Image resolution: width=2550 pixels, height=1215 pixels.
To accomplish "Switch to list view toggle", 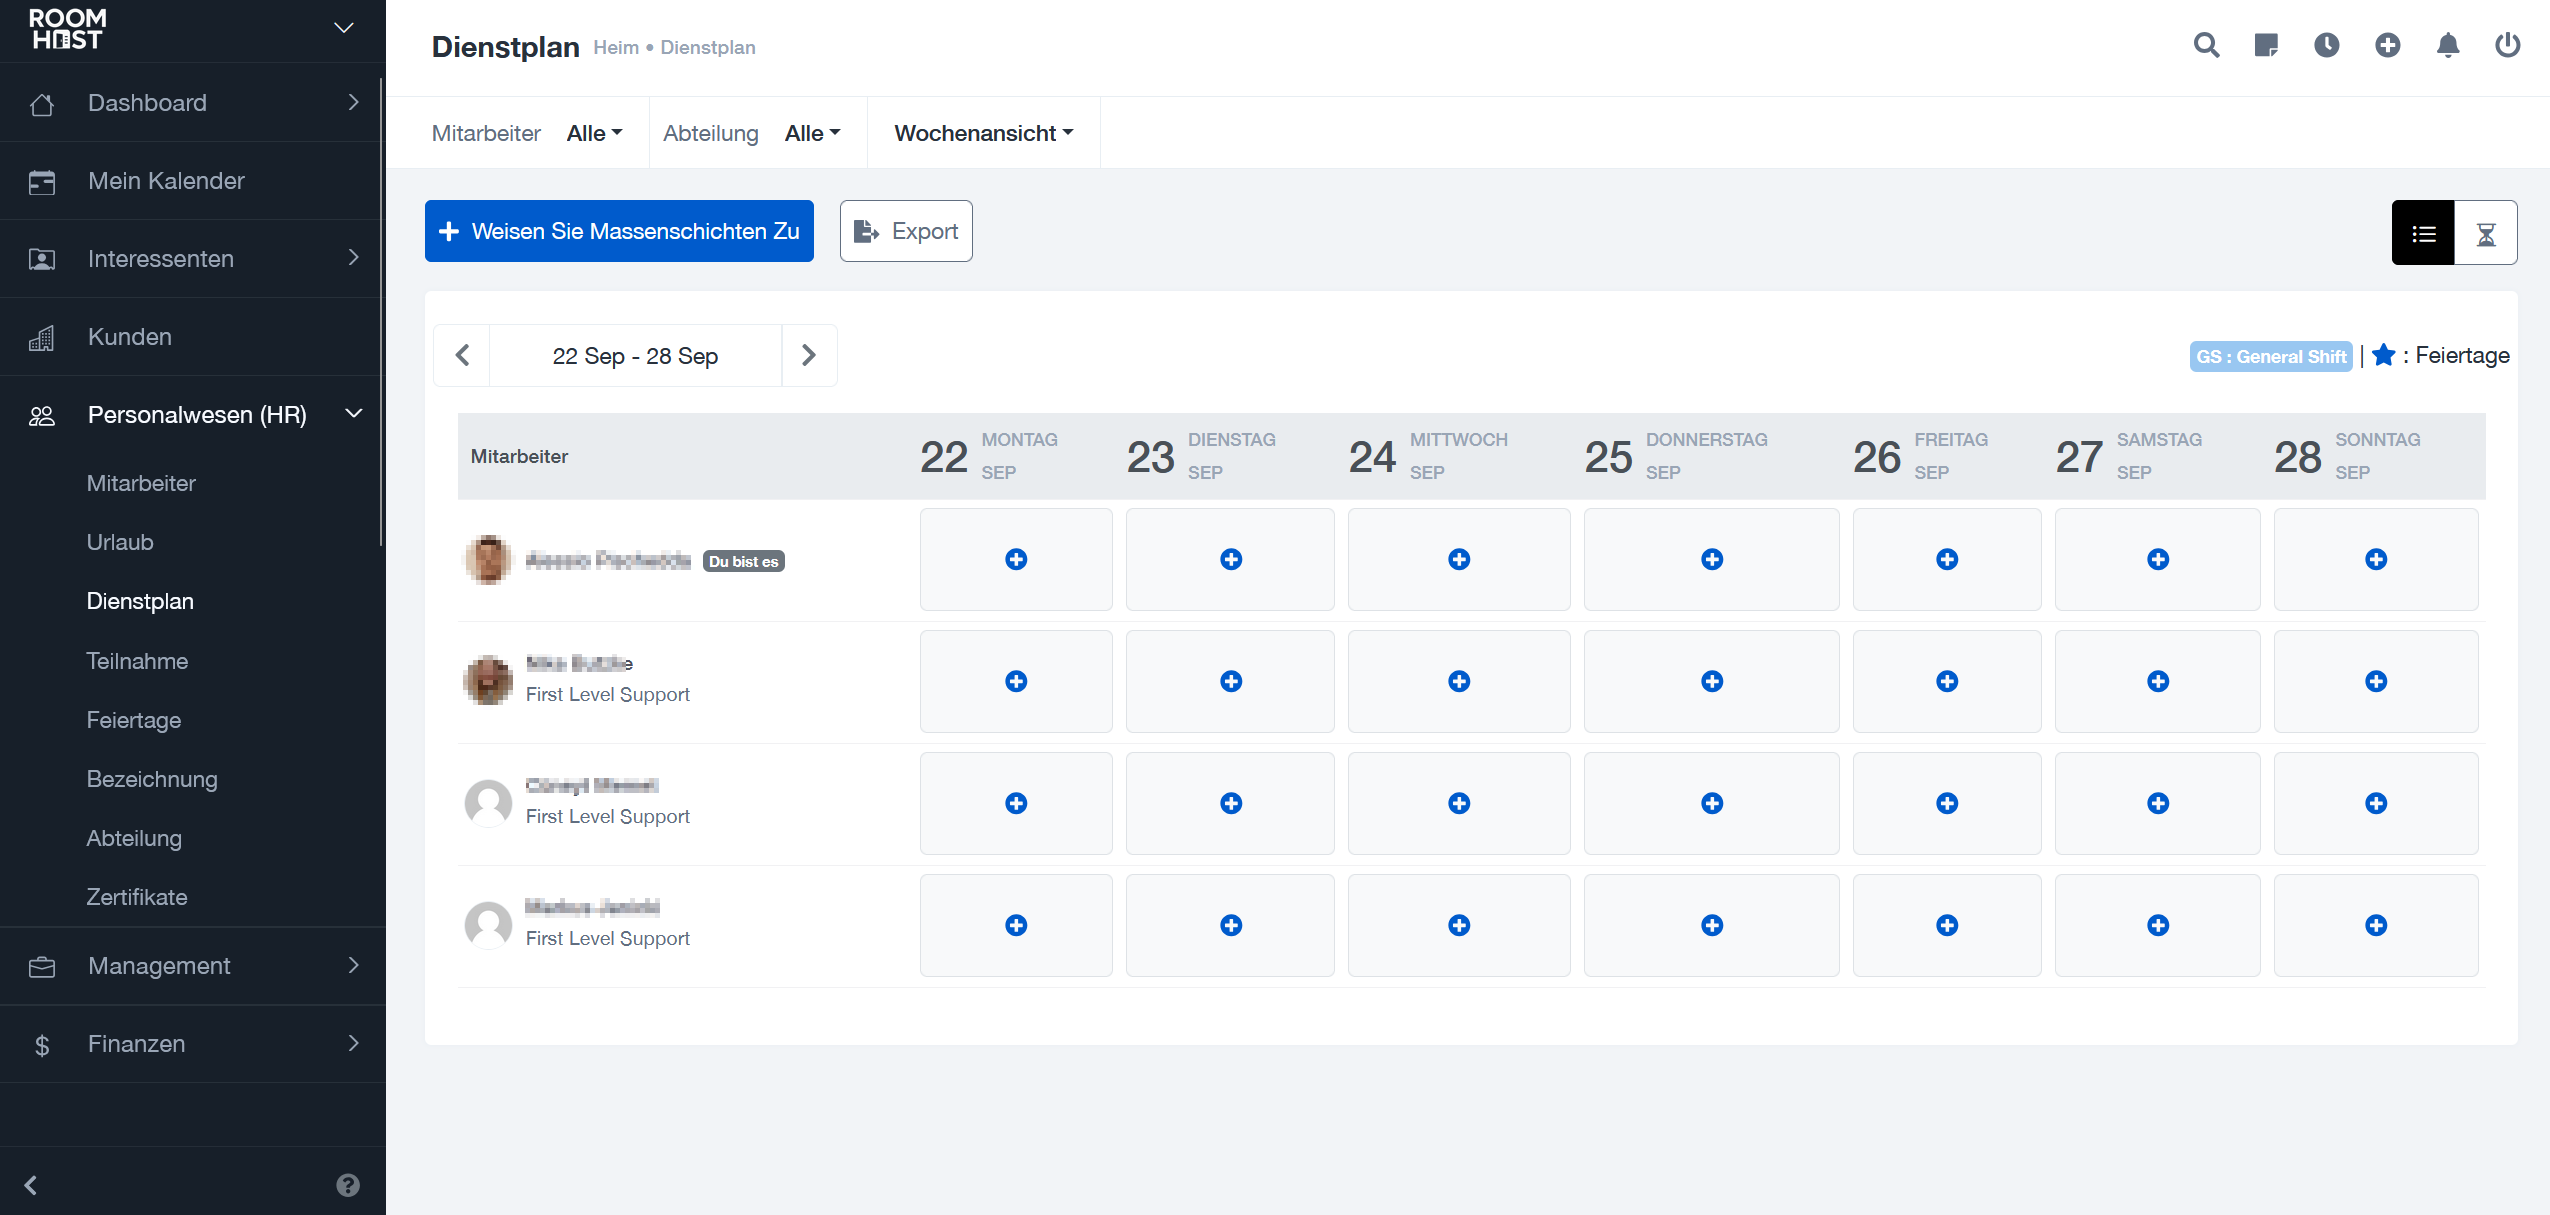I will tap(2423, 233).
